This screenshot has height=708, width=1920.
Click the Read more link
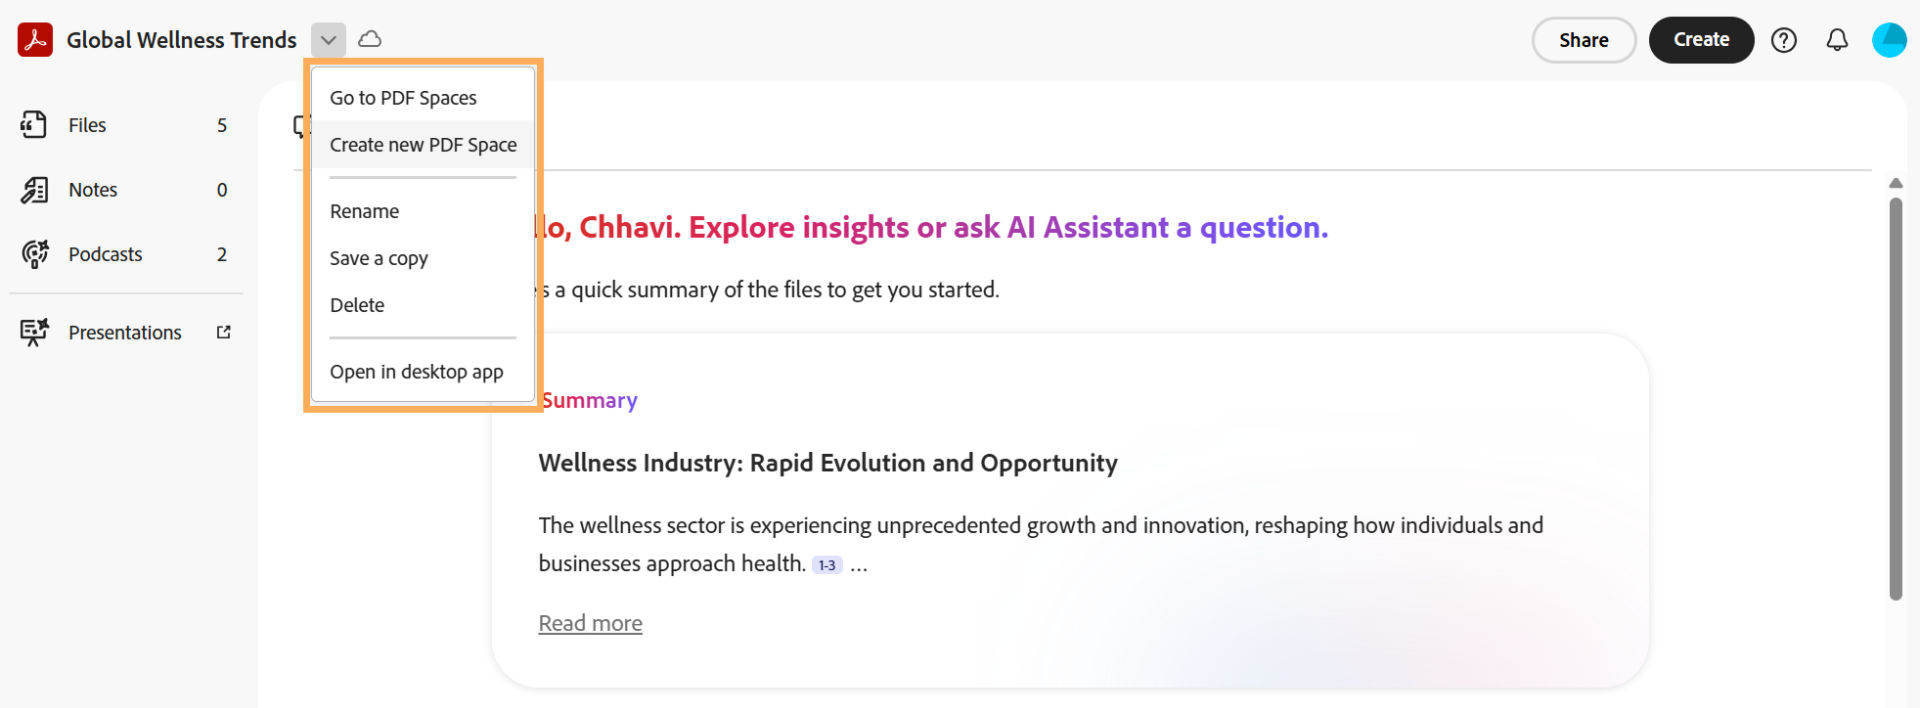(x=590, y=623)
